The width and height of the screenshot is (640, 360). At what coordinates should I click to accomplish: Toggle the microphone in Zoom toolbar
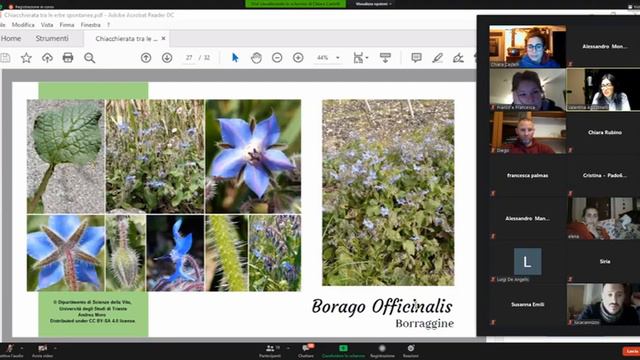point(9,348)
